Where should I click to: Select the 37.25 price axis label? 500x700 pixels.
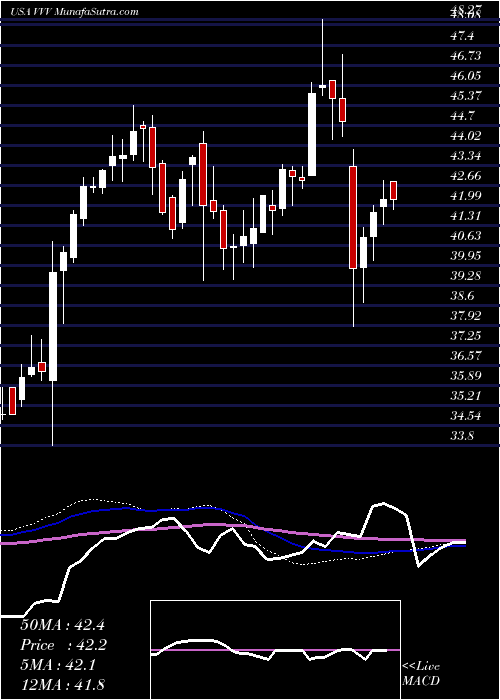click(467, 336)
